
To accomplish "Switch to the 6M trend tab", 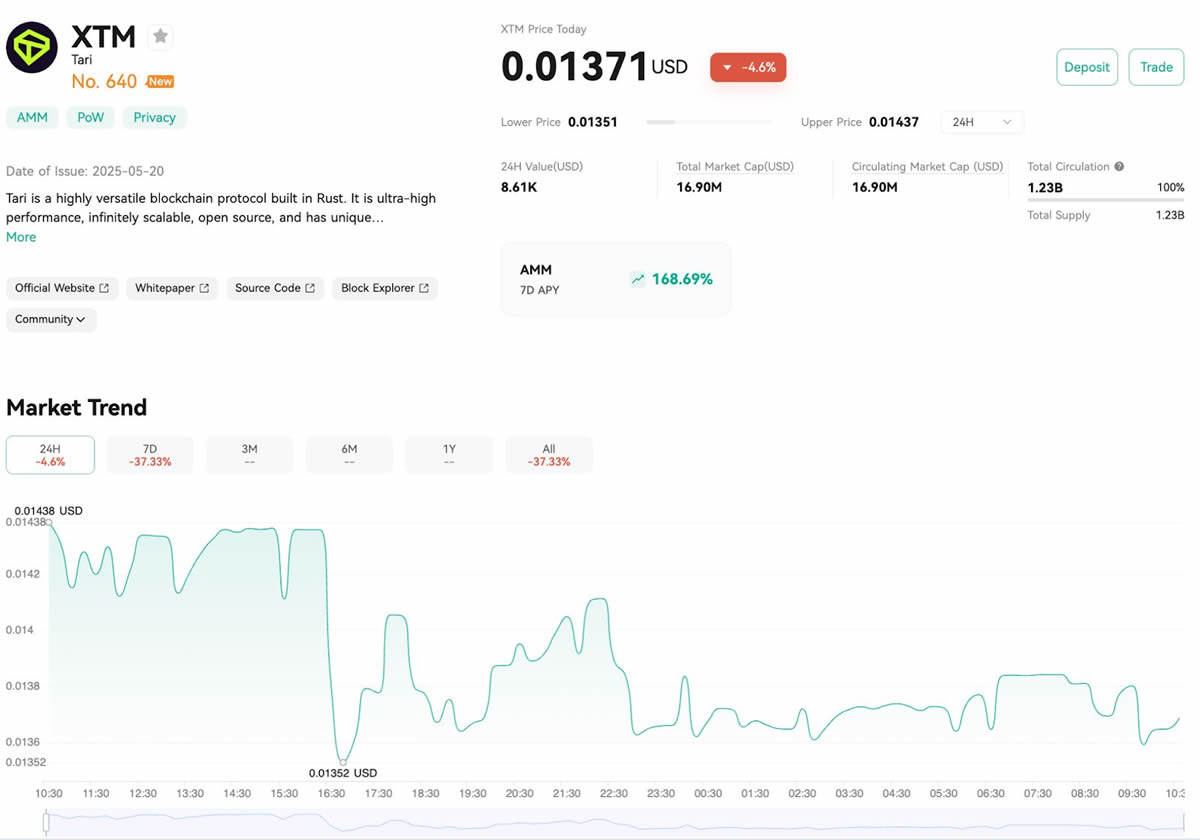I will click(x=349, y=455).
